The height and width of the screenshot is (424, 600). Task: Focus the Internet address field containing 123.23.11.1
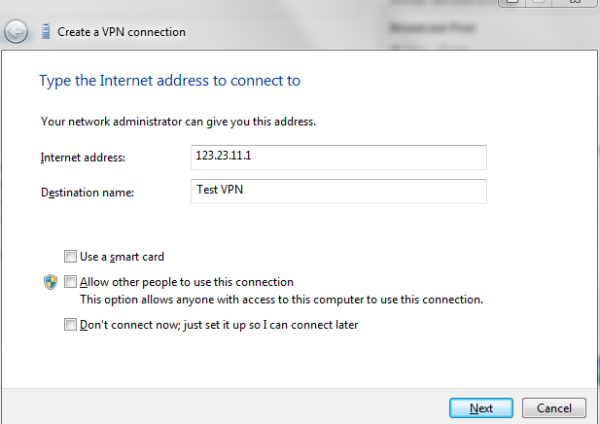pos(339,157)
